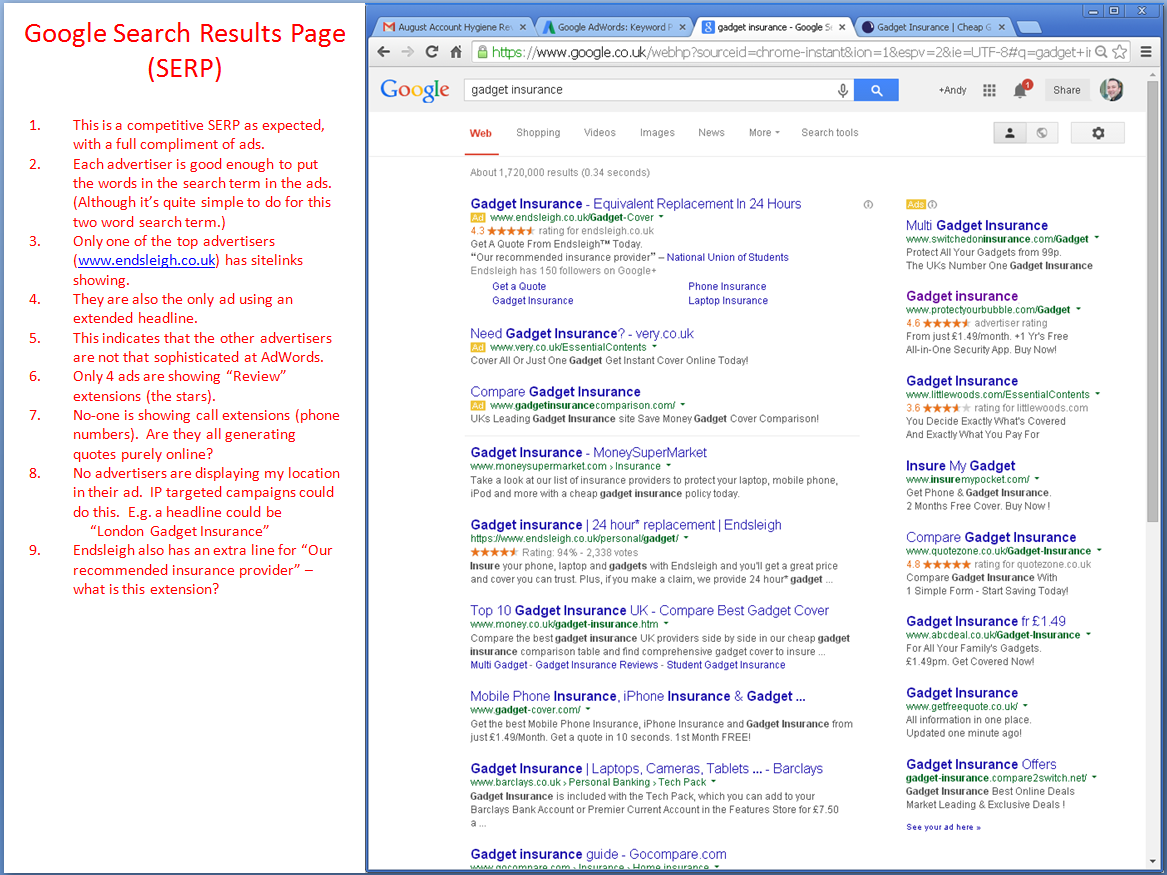Viewport: 1167px width, 875px height.
Task: Expand arrow next to gadgetinsurancecomparison.com URL
Action: [x=682, y=405]
